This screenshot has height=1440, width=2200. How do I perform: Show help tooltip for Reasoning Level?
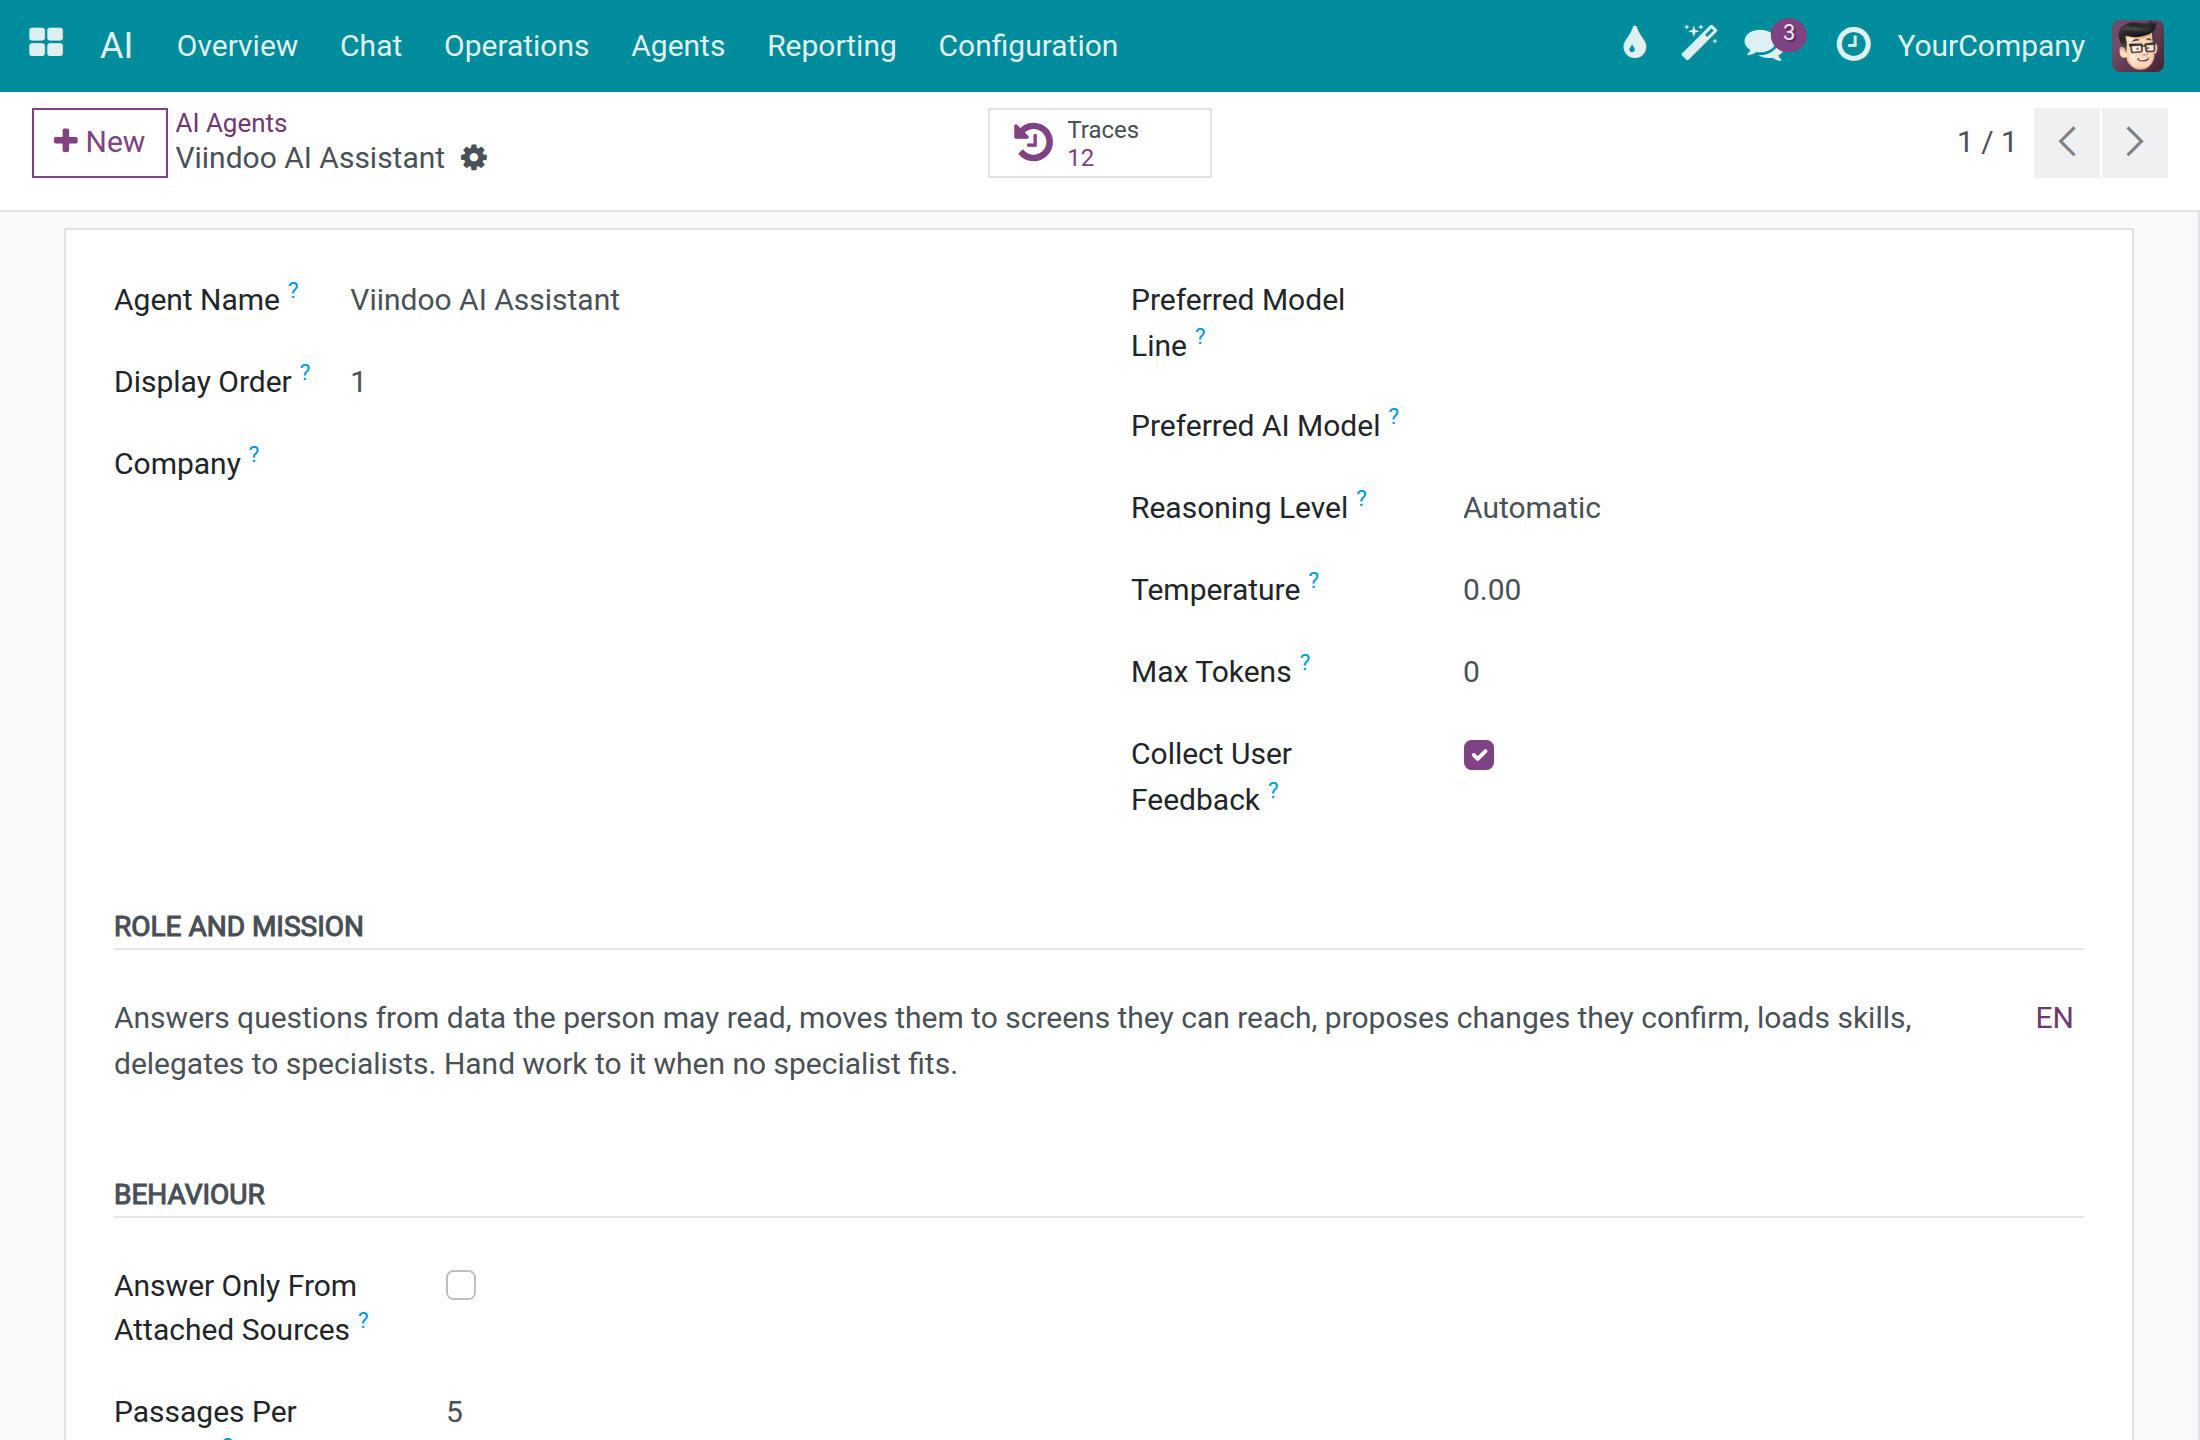click(1362, 498)
